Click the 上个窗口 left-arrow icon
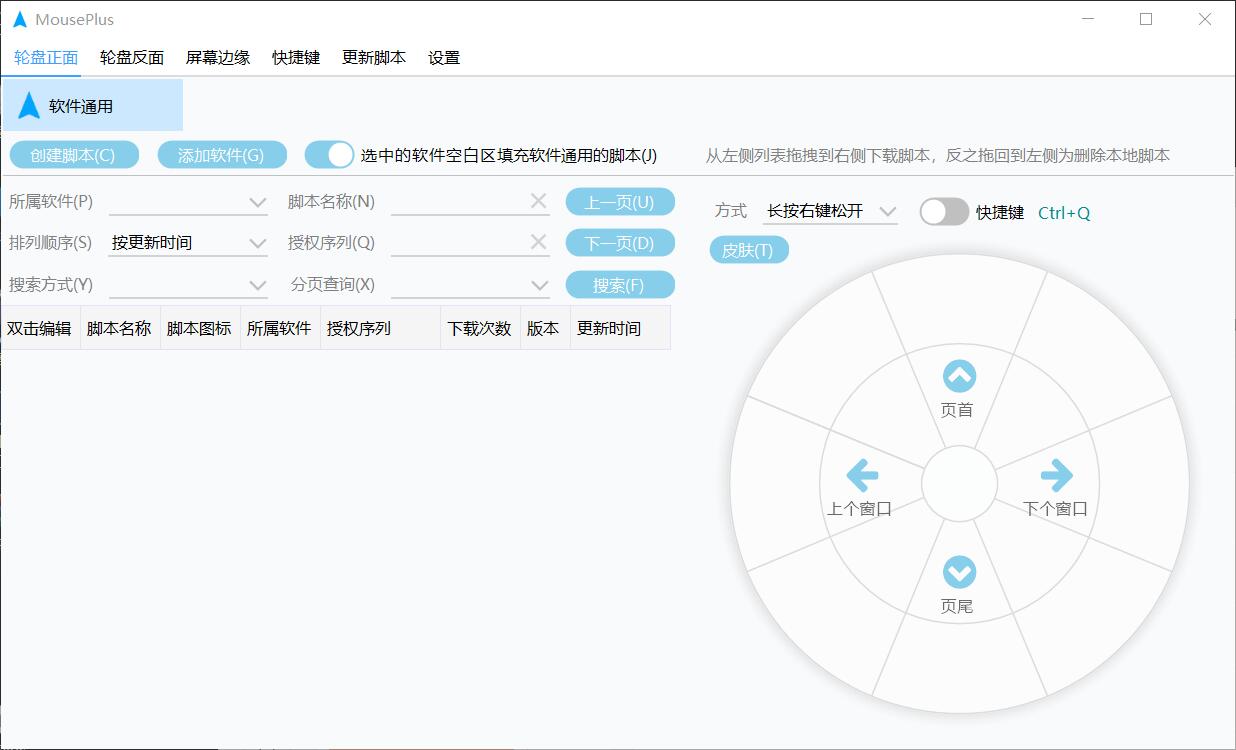Viewport: 1236px width, 750px height. click(x=861, y=475)
